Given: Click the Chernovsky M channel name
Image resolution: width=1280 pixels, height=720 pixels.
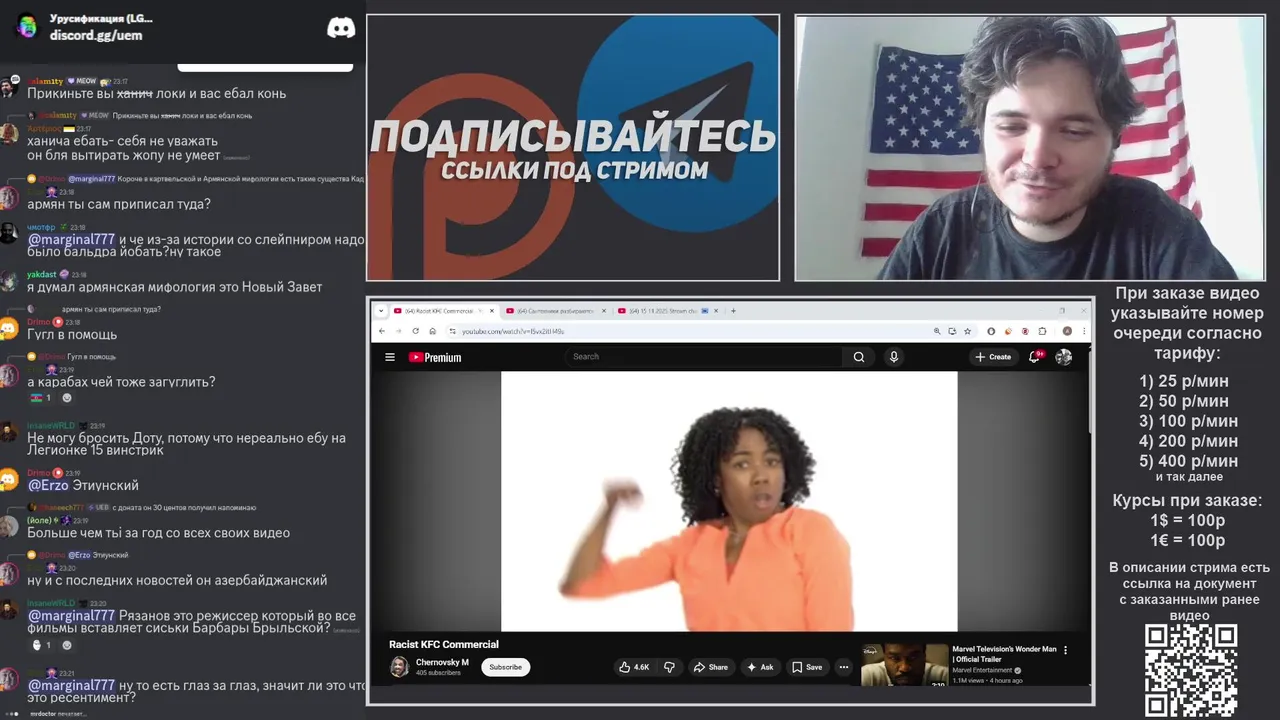Looking at the screenshot, I should 442,662.
